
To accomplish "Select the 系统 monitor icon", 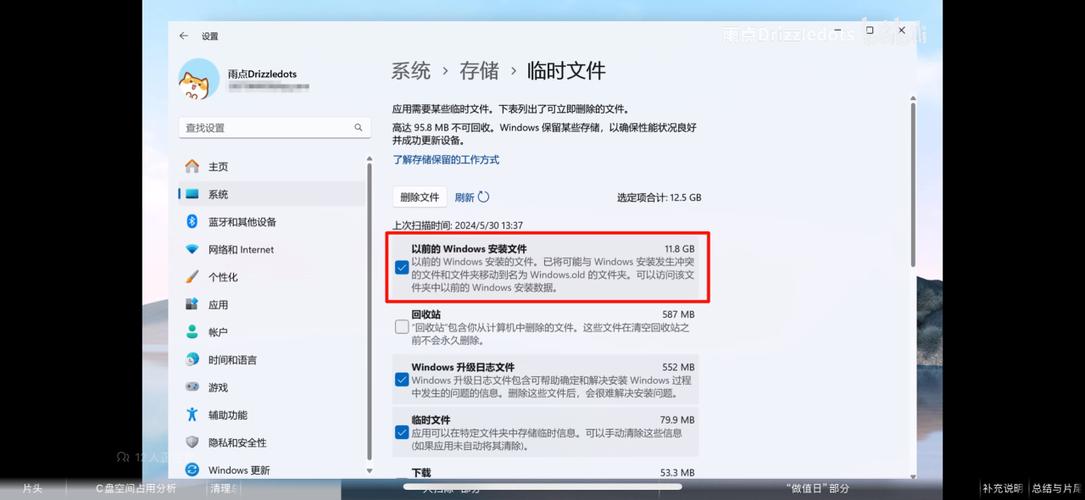I will point(192,194).
